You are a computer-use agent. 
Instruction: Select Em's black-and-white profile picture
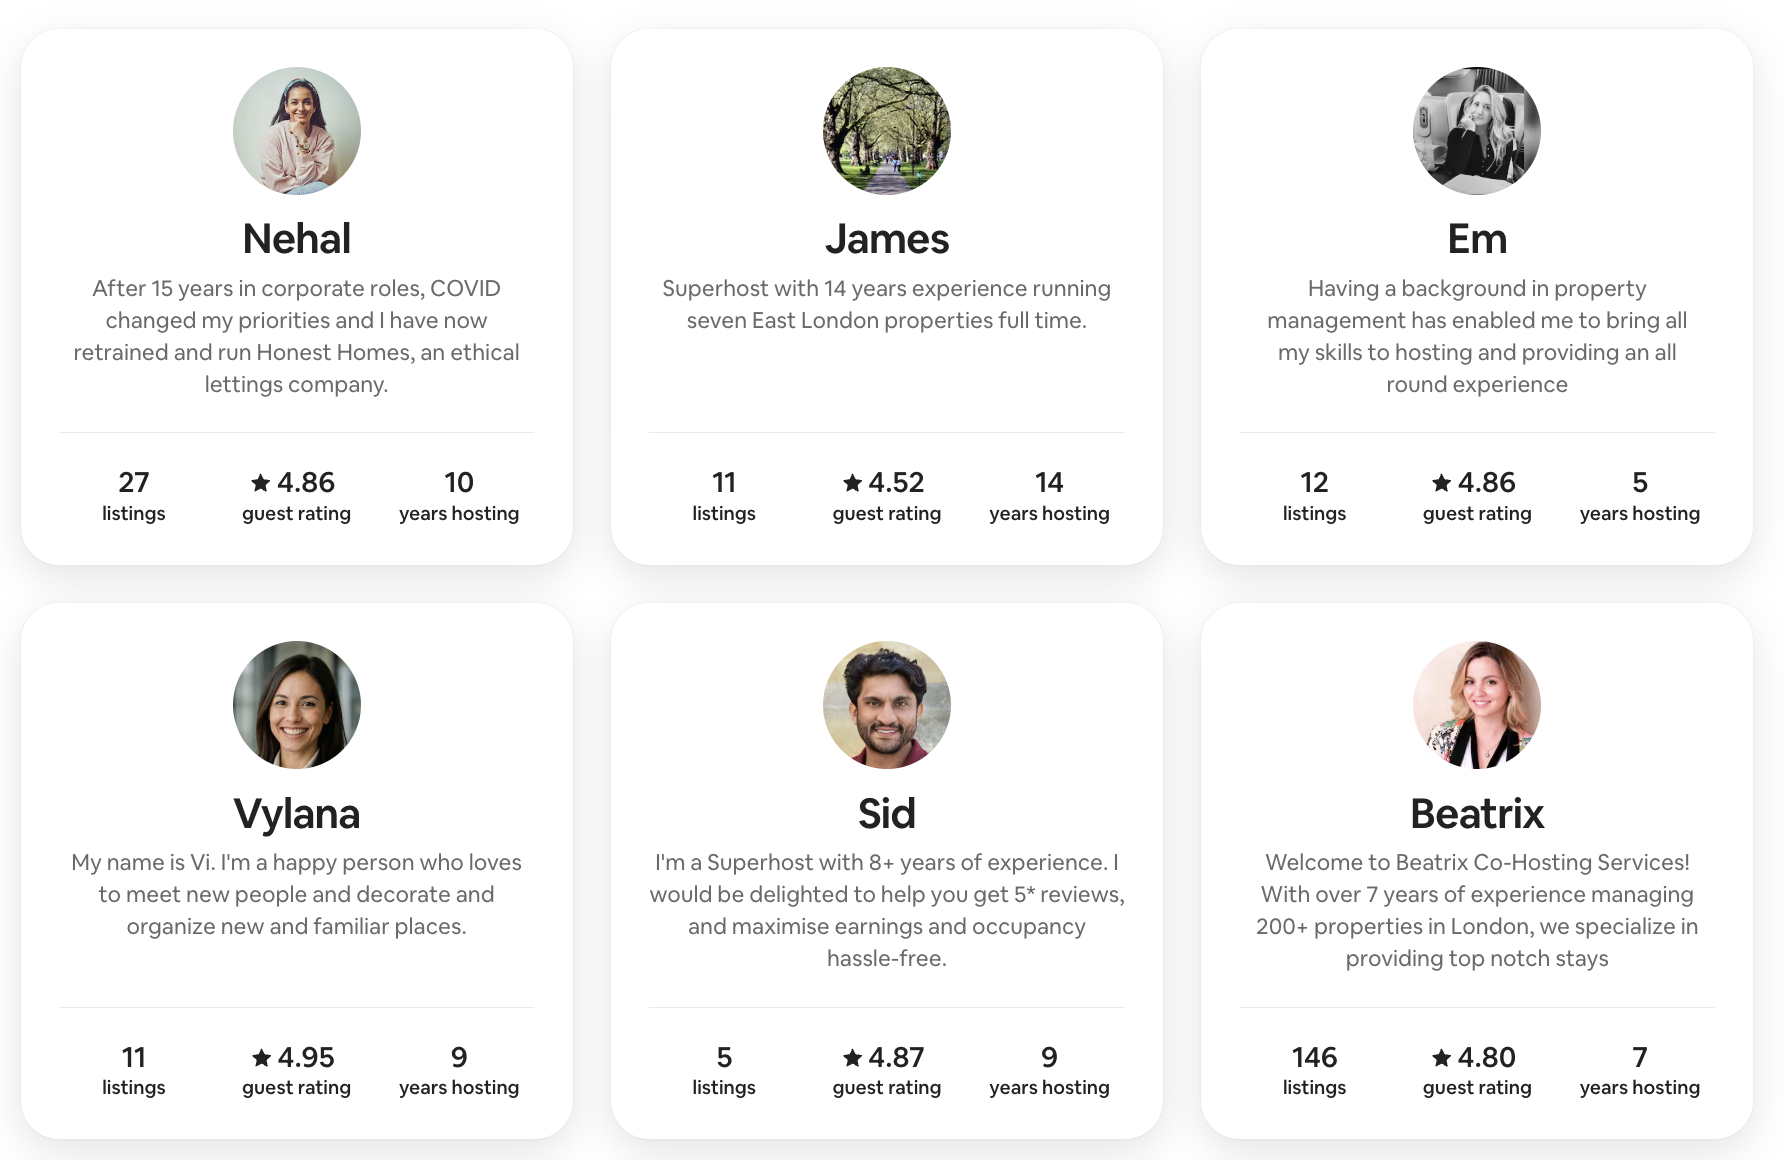point(1477,131)
